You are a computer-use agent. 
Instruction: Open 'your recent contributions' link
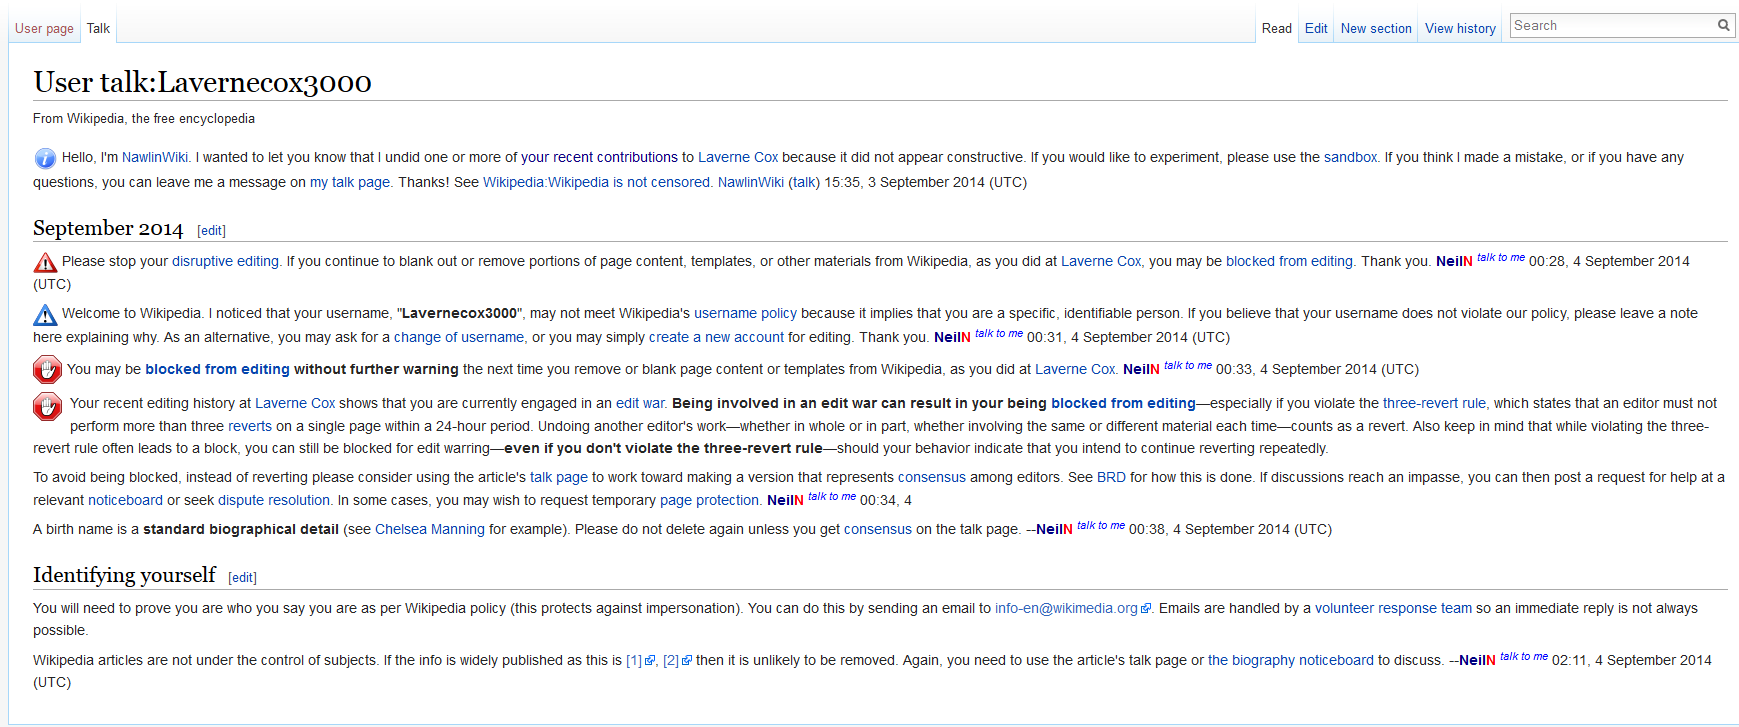[599, 157]
